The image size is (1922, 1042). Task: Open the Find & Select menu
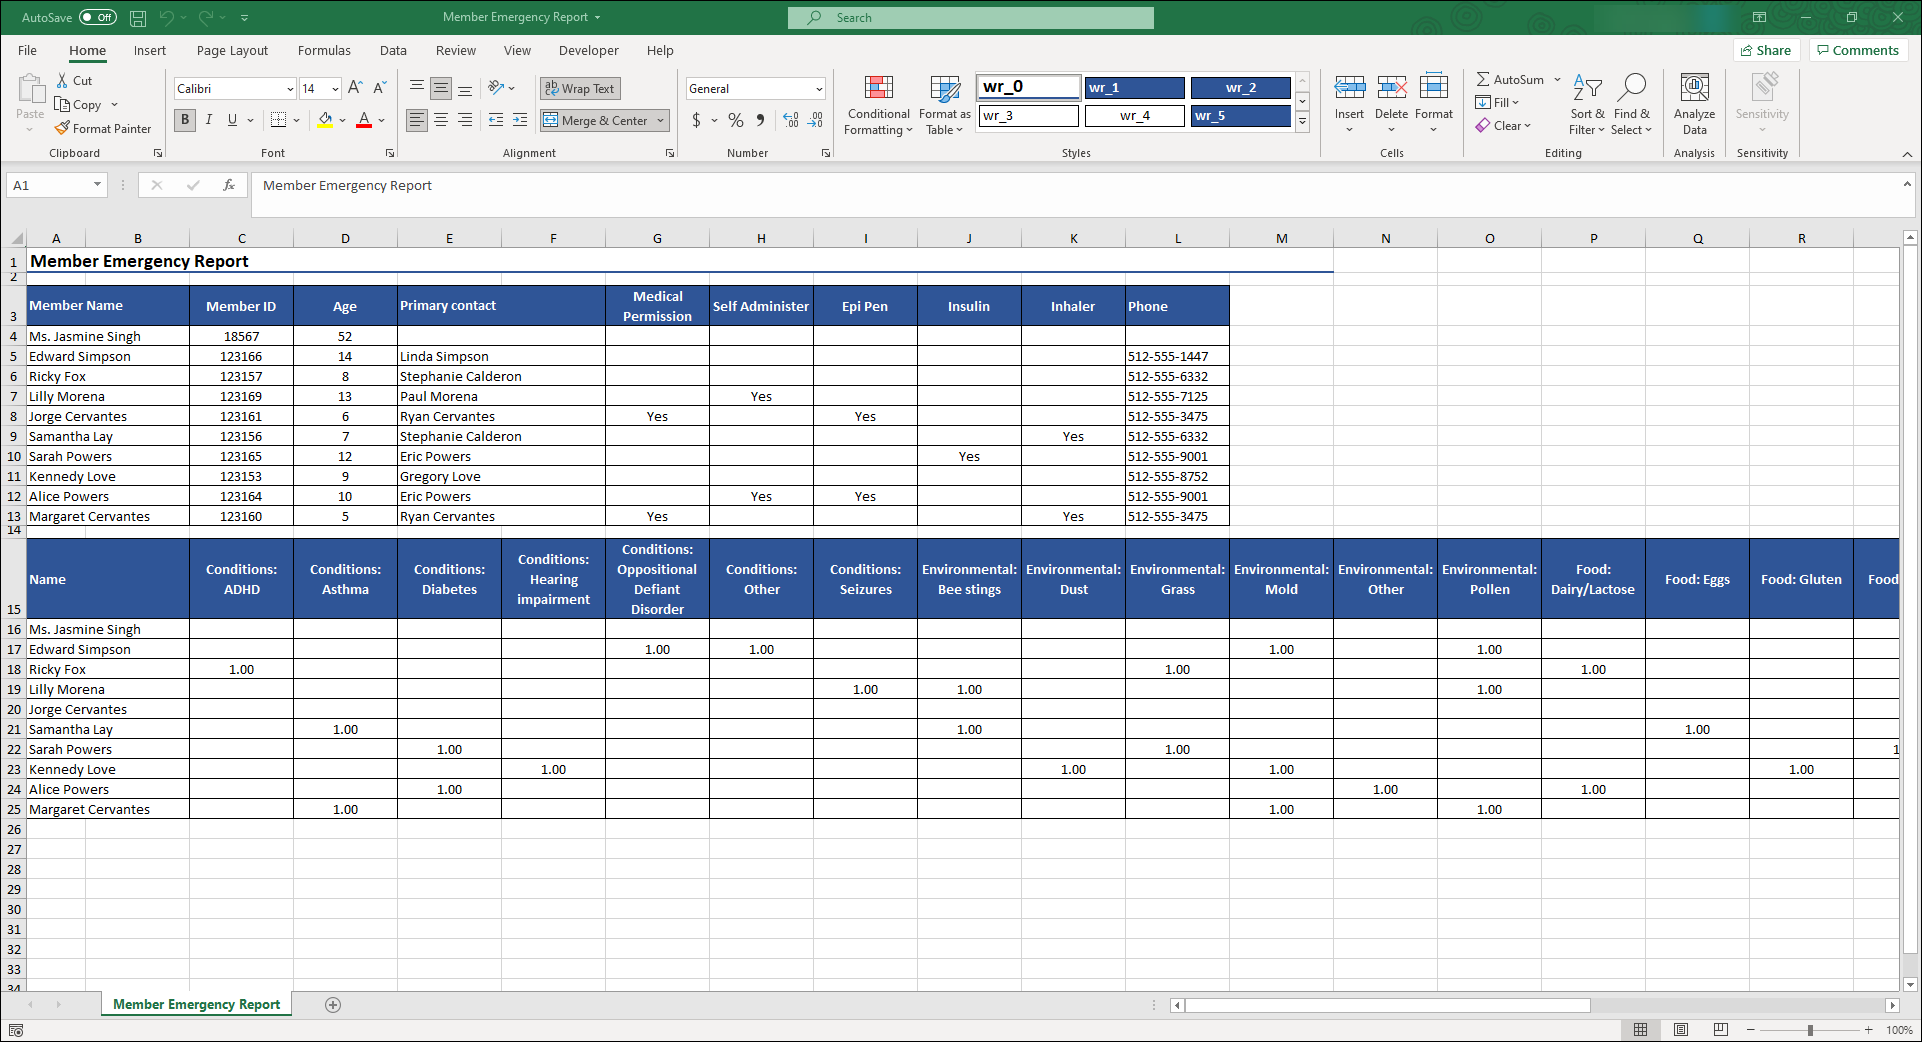click(x=1631, y=105)
